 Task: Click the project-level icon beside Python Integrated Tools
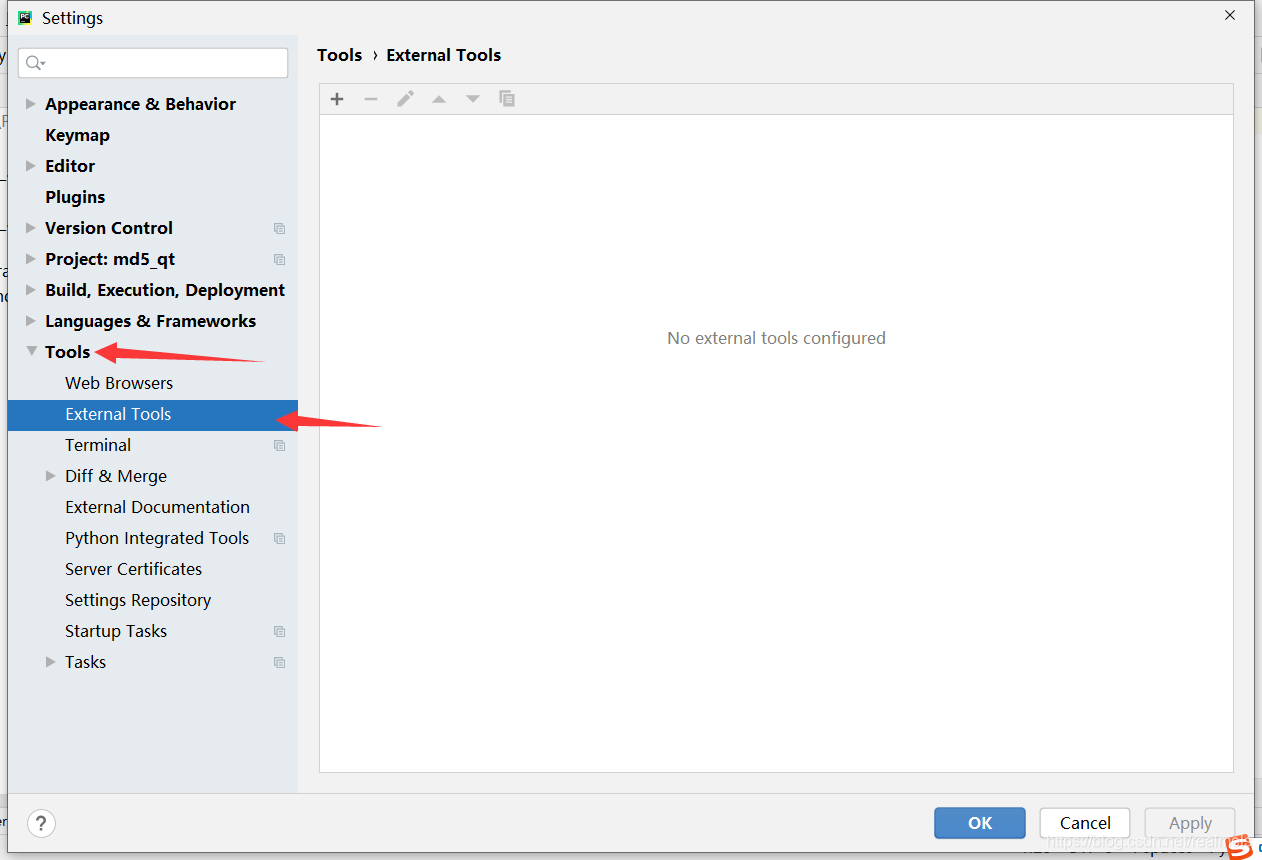tap(279, 538)
